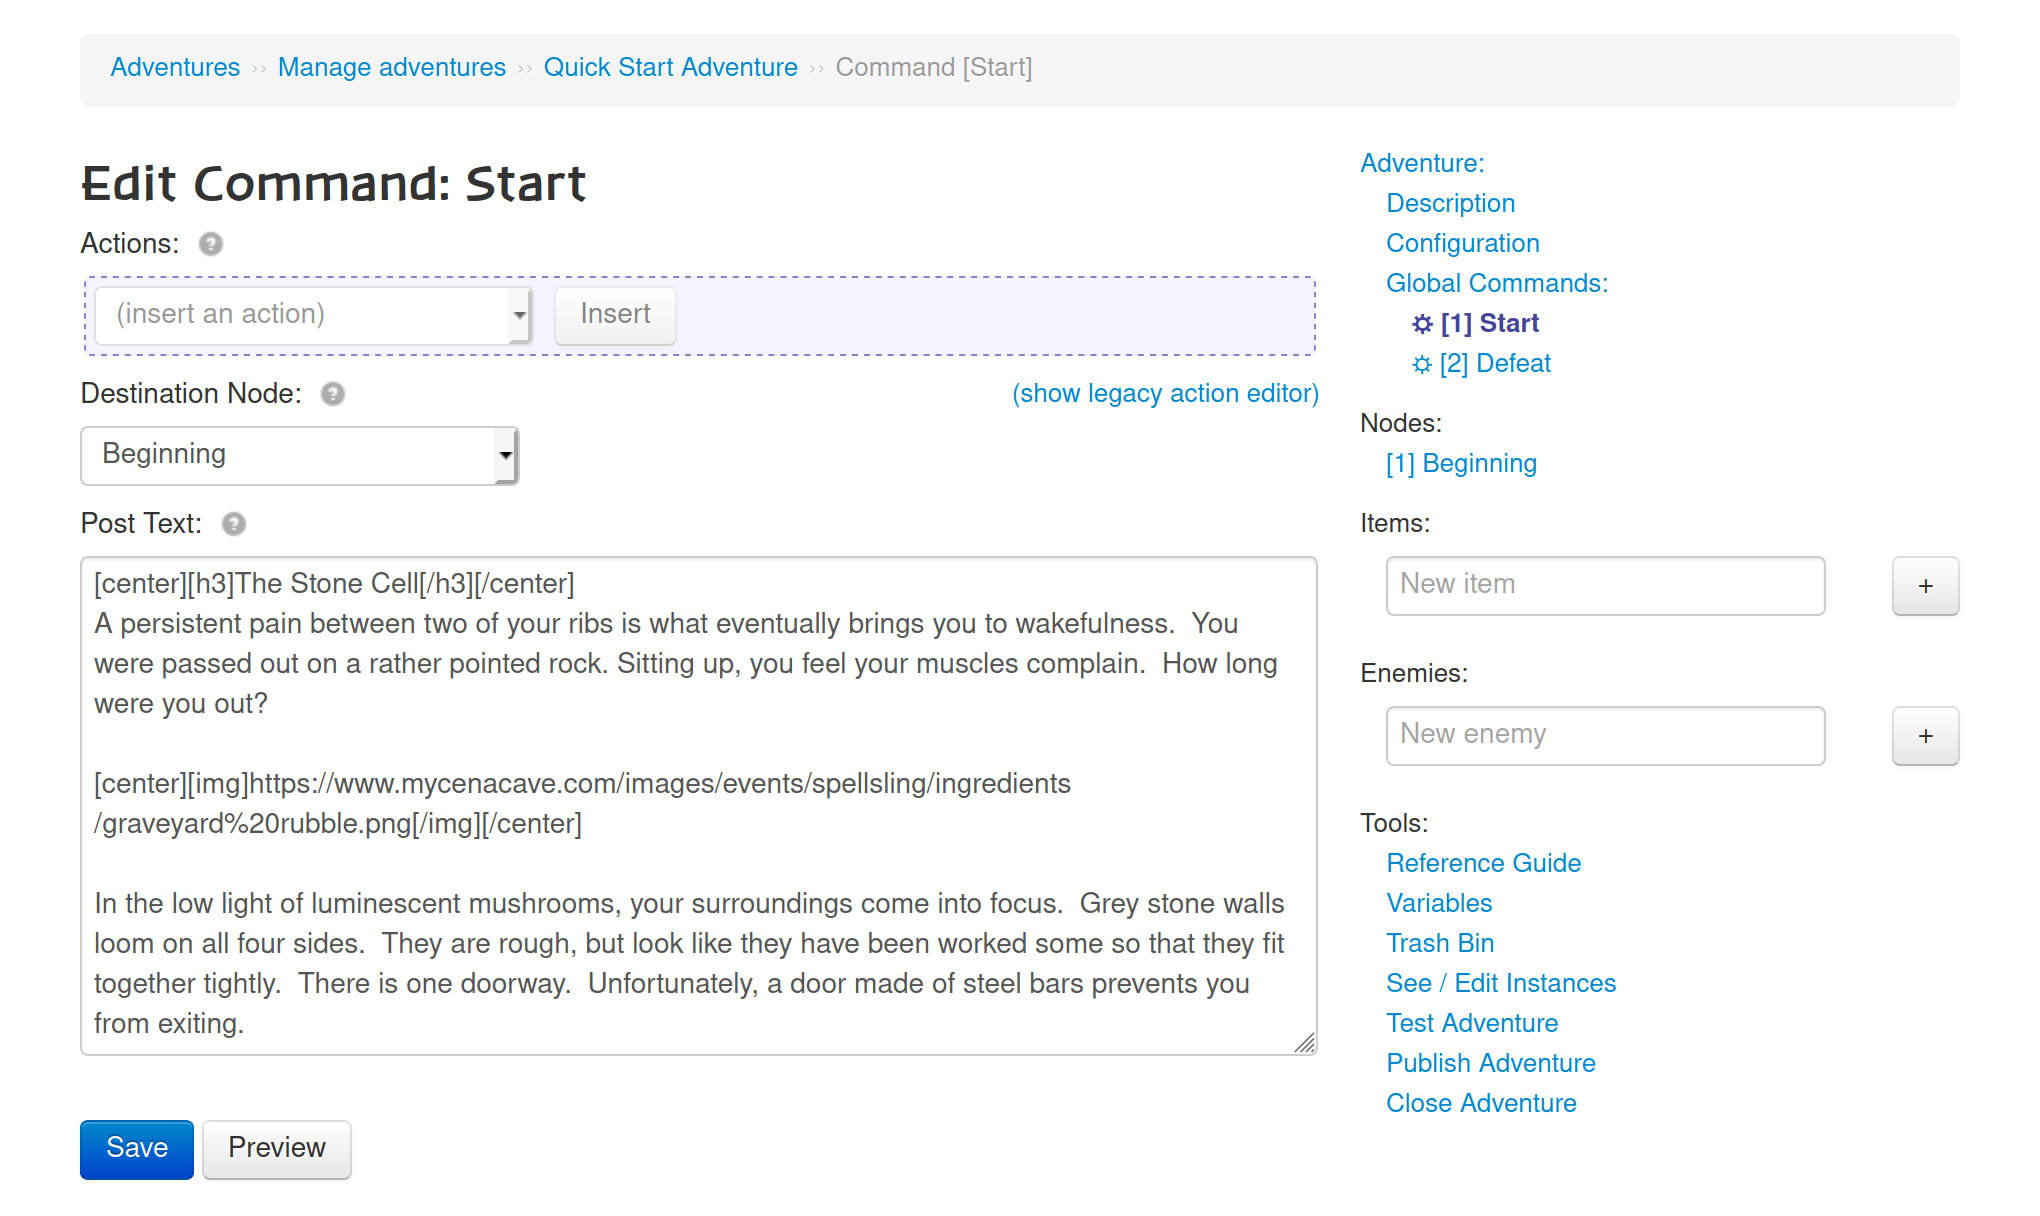Select the [2] Defeat command
This screenshot has height=1216, width=2040.
(1495, 363)
